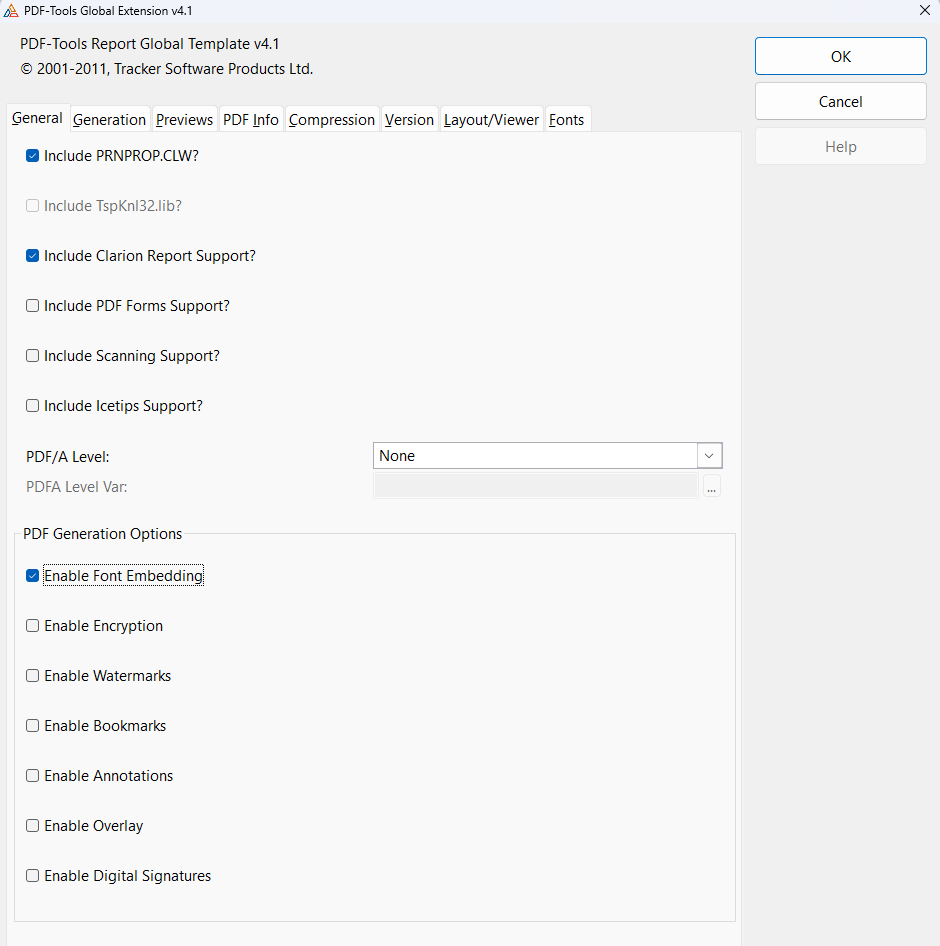Tick the Include Scanning Support checkbox
940x946 pixels.
[x=33, y=356]
